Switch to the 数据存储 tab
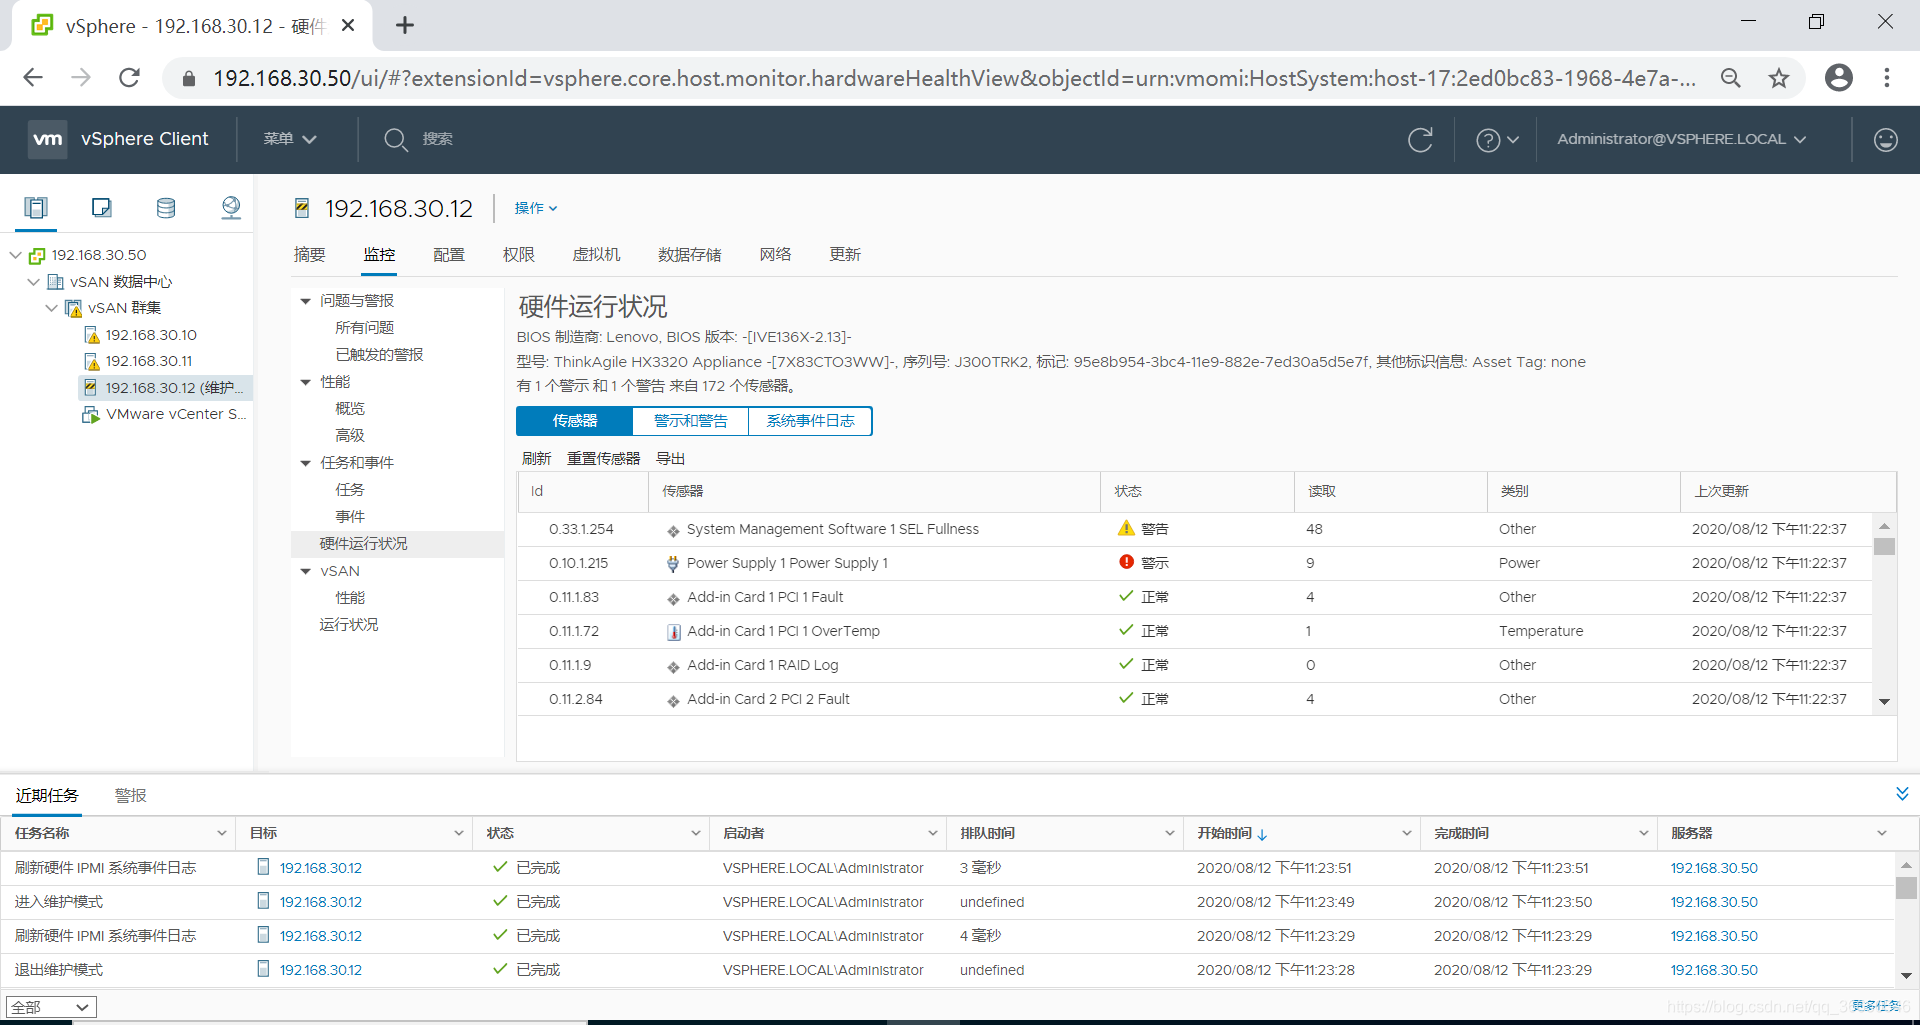The width and height of the screenshot is (1920, 1025). [x=690, y=255]
